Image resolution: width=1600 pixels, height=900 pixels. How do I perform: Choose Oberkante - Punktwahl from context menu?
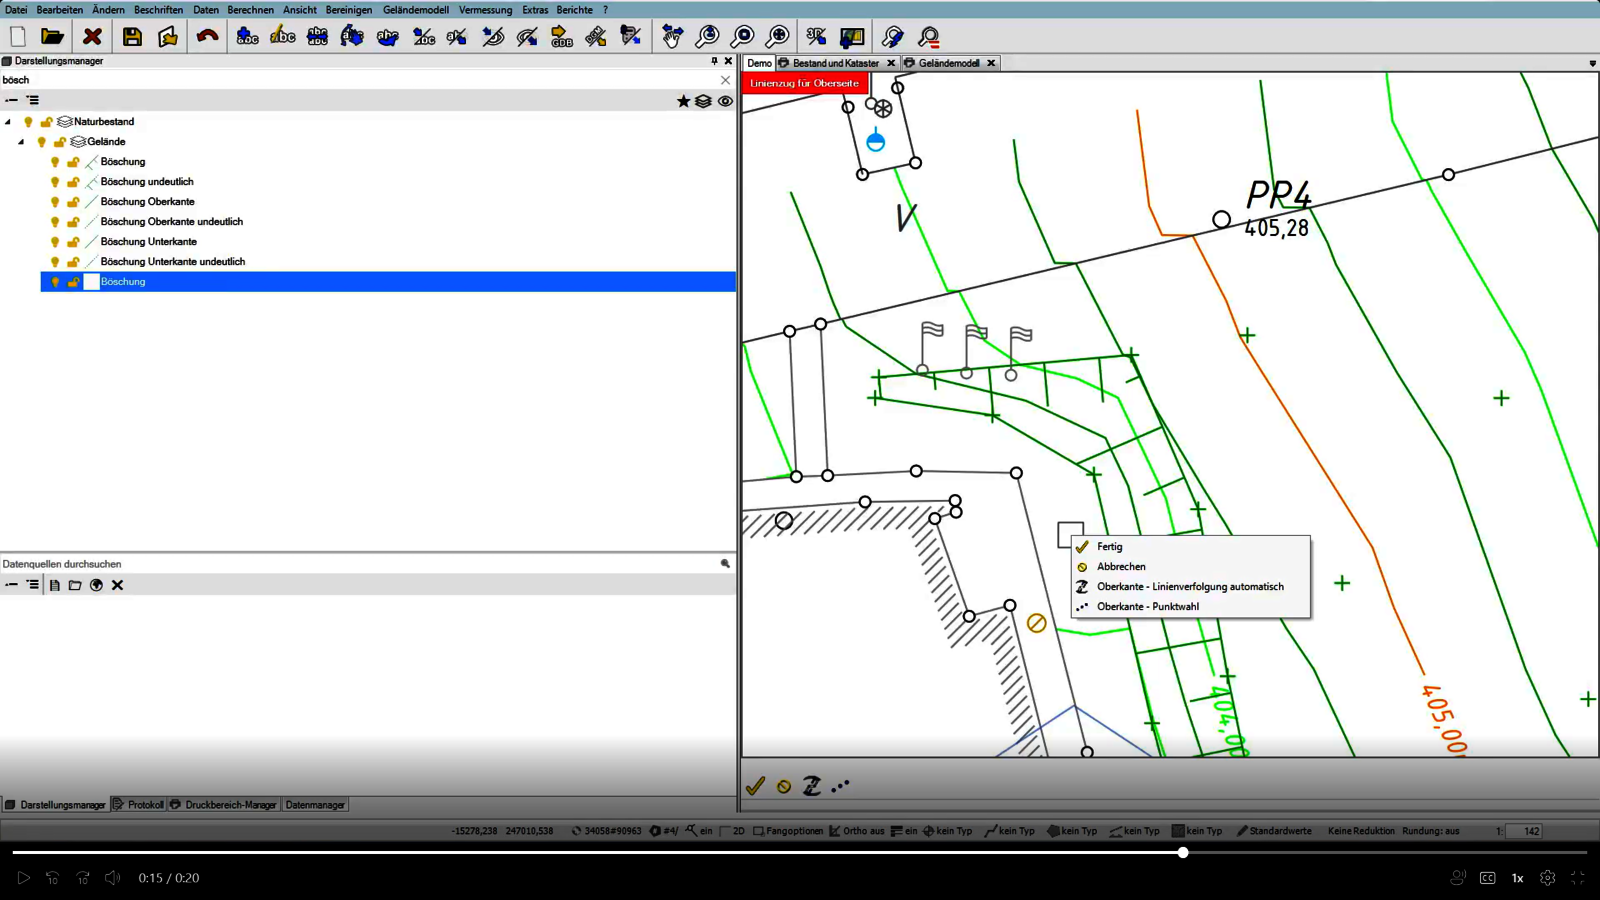point(1147,606)
